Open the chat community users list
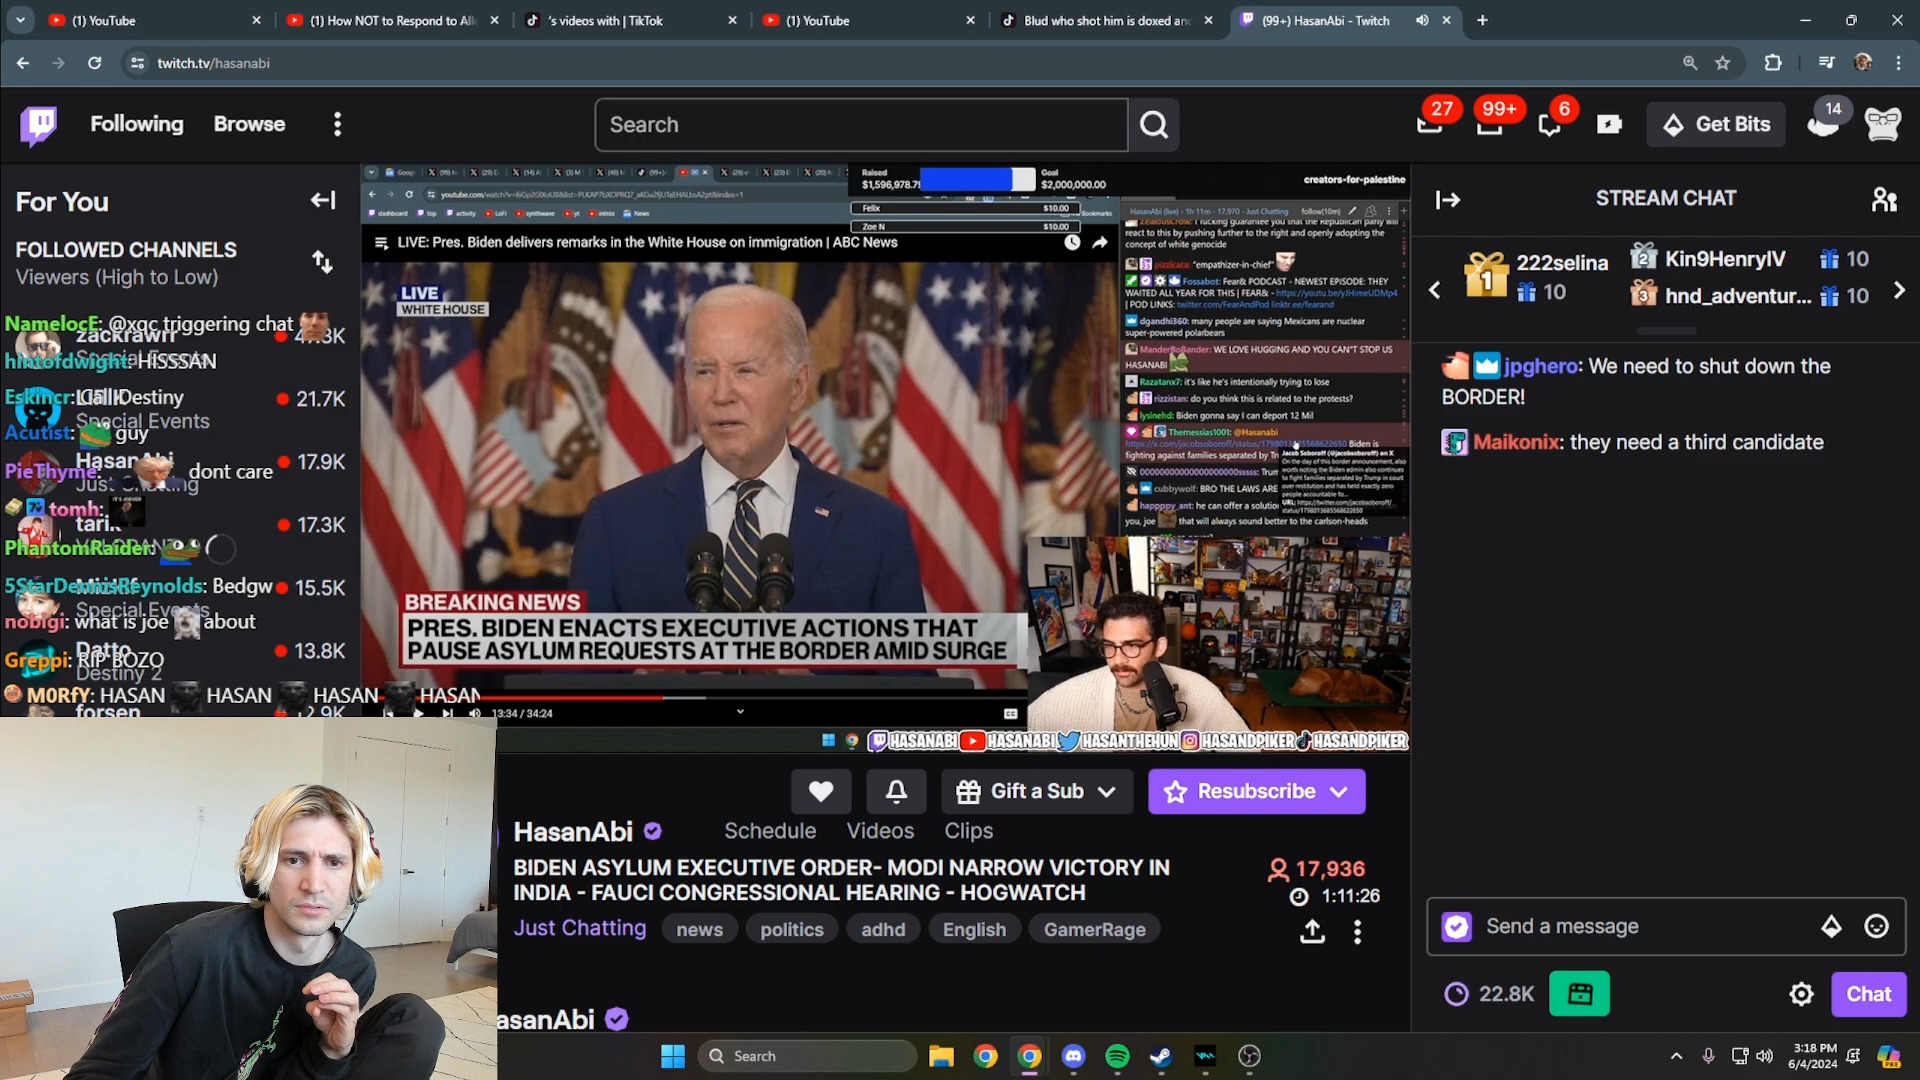 pyautogui.click(x=1885, y=199)
